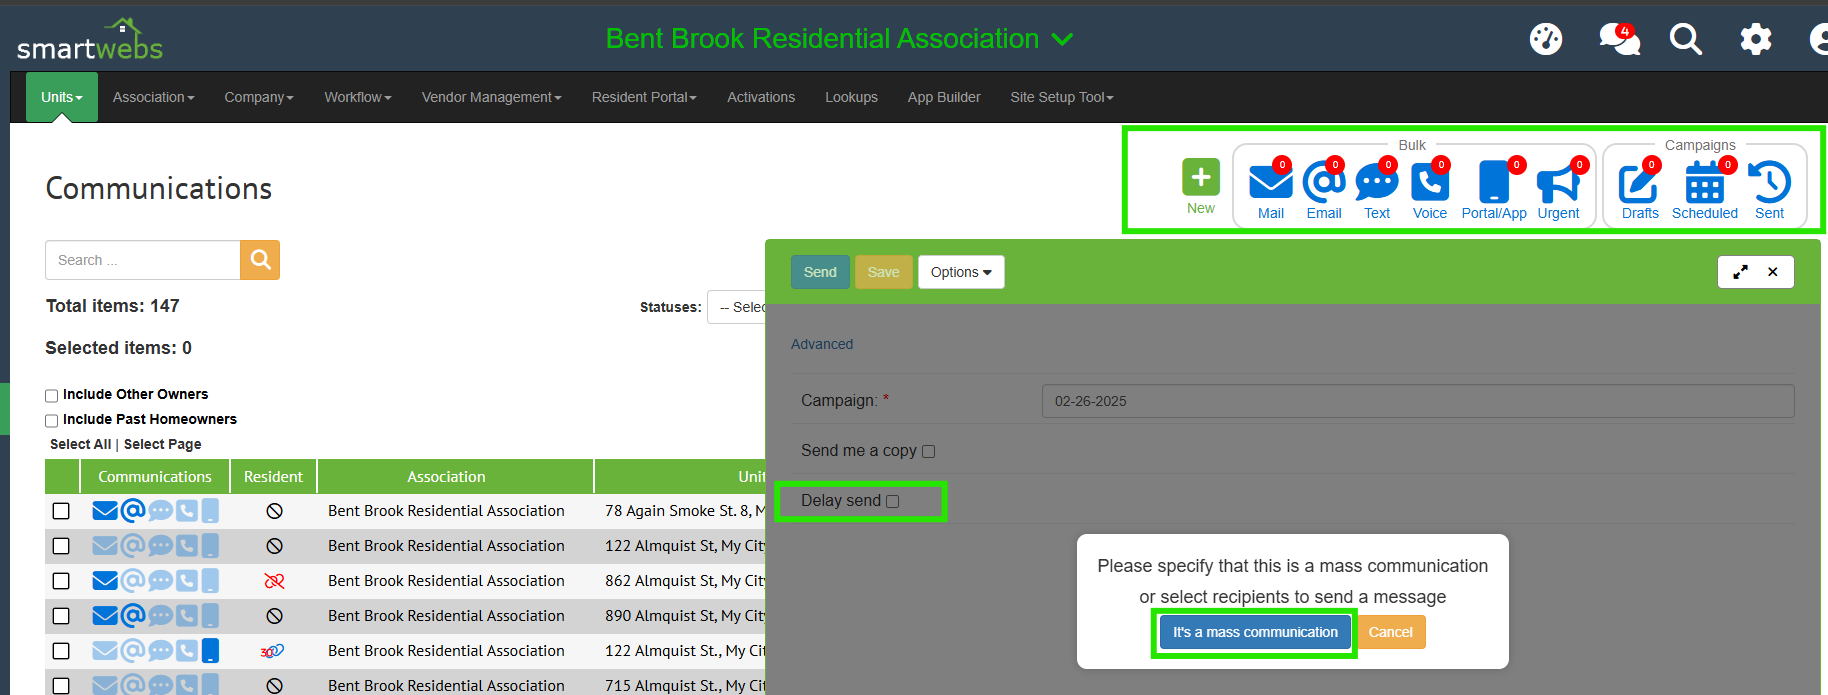Expand the Options dropdown button

(960, 272)
